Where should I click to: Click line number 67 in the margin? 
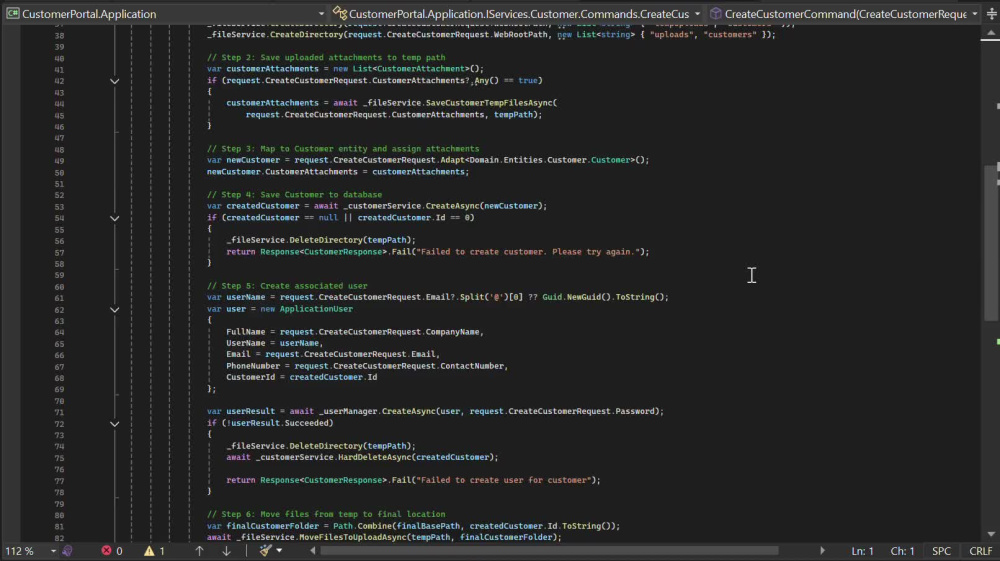[59, 367]
